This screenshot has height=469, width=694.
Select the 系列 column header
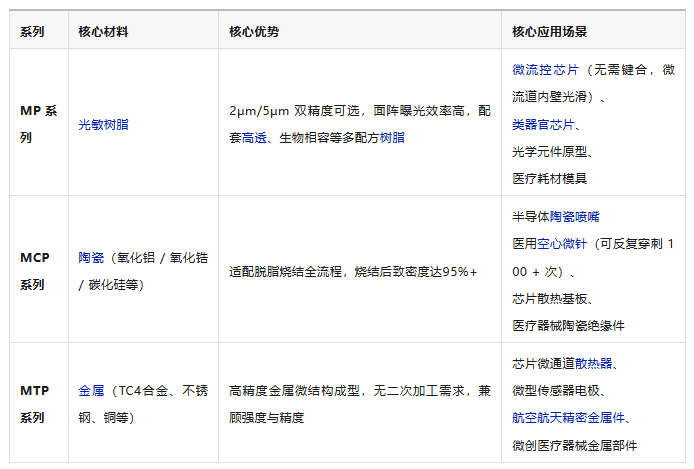(32, 31)
